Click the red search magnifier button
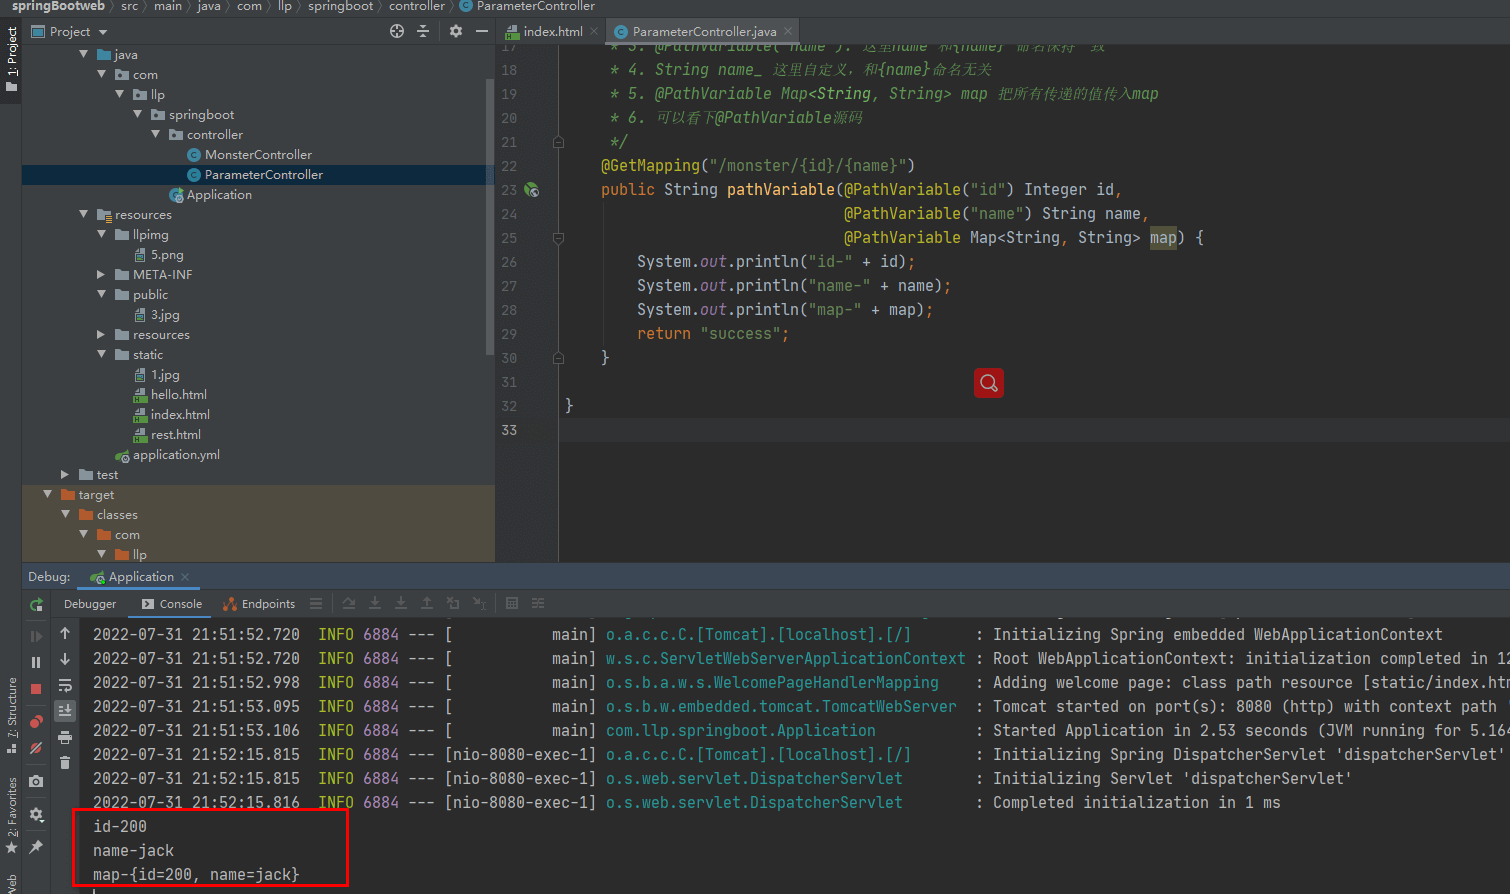Image resolution: width=1510 pixels, height=894 pixels. point(989,382)
